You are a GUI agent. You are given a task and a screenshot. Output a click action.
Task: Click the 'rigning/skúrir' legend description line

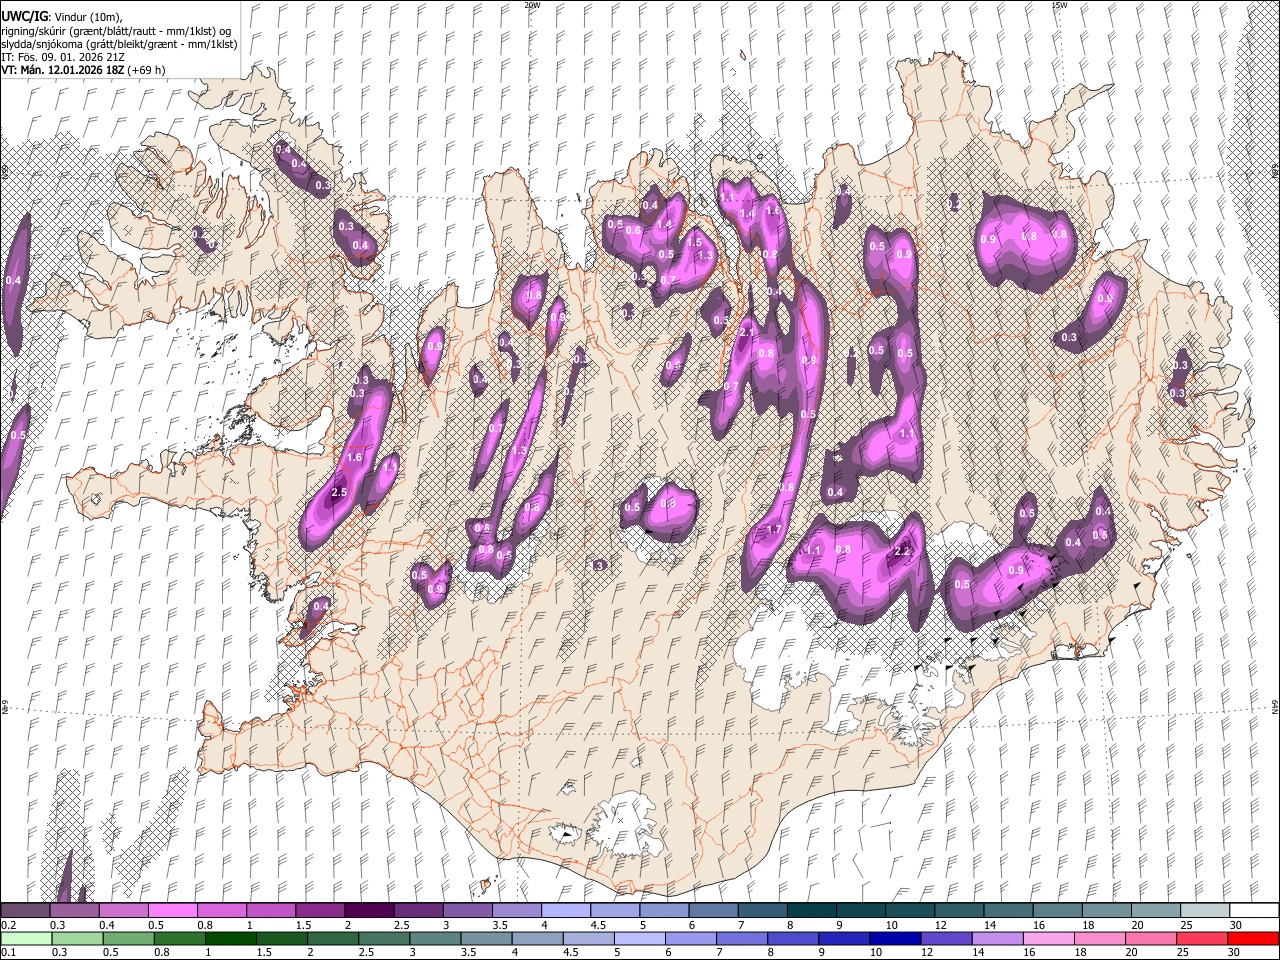coord(116,31)
